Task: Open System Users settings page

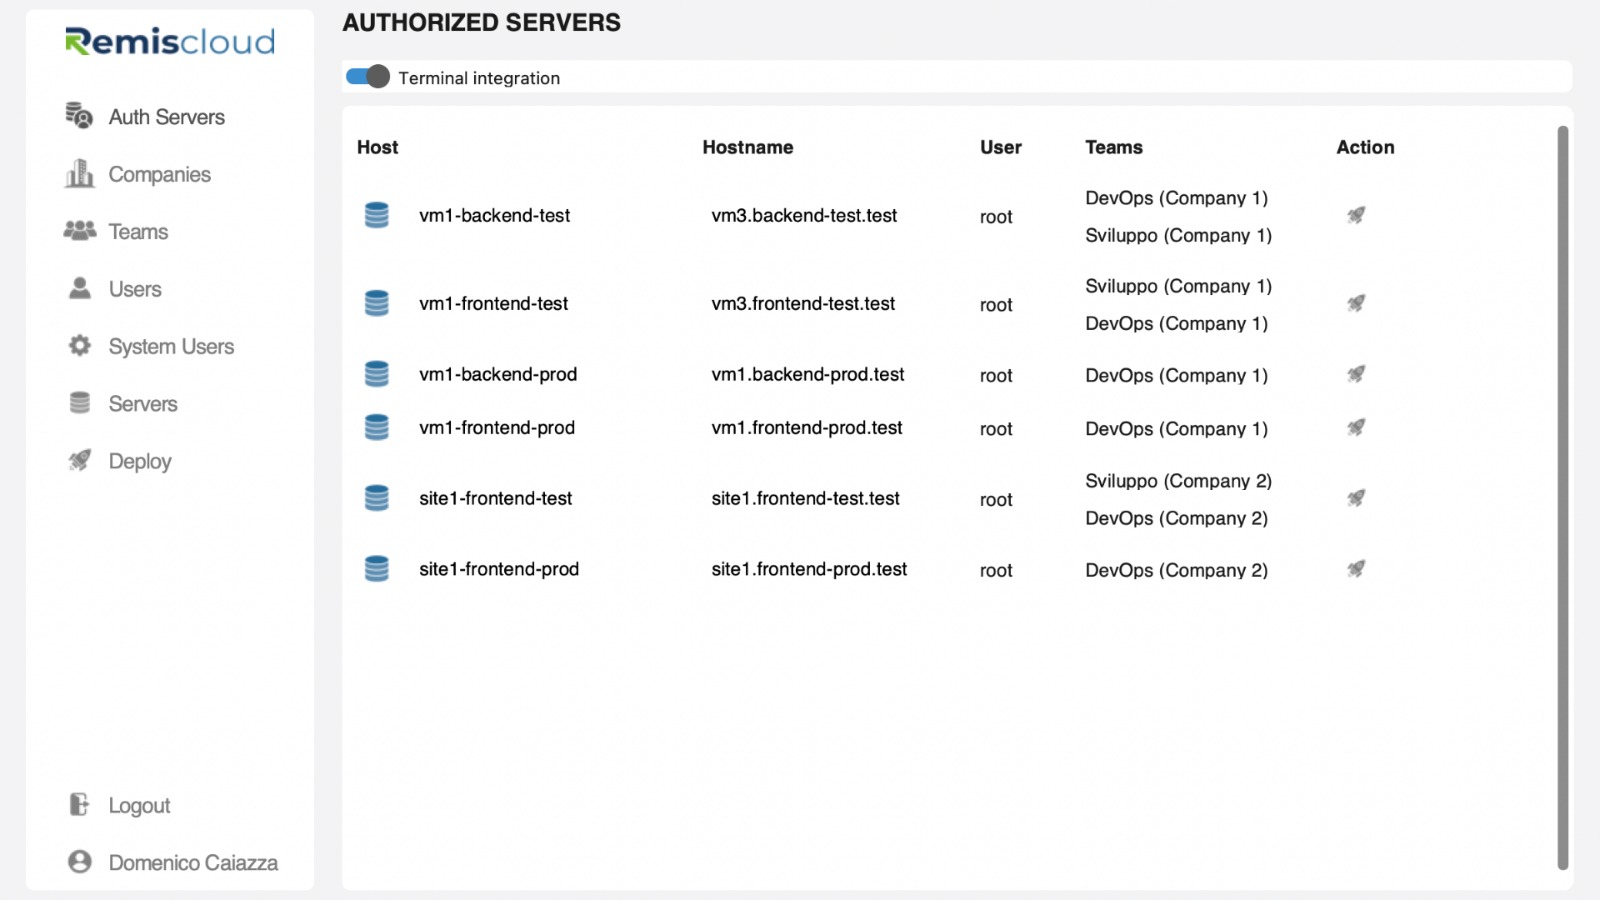Action: pos(171,347)
